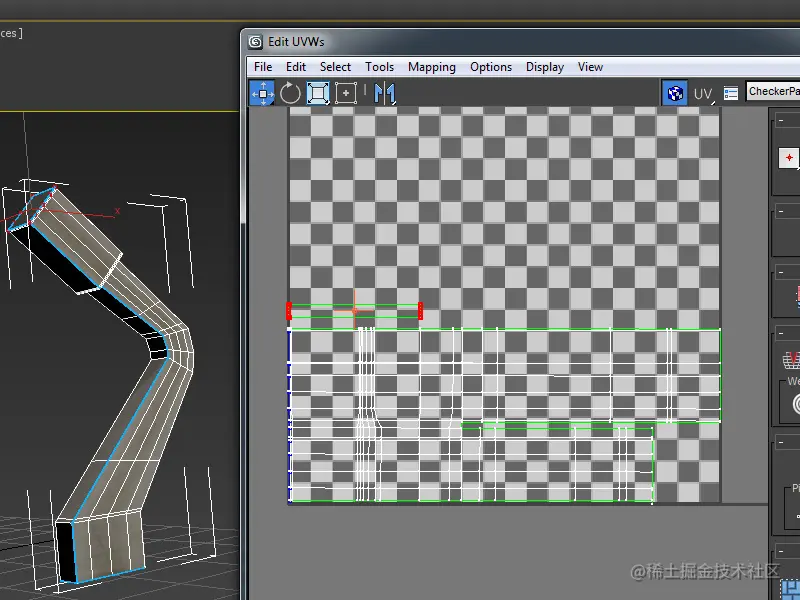
Task: Open the File menu in Edit UVWs
Action: pos(263,67)
